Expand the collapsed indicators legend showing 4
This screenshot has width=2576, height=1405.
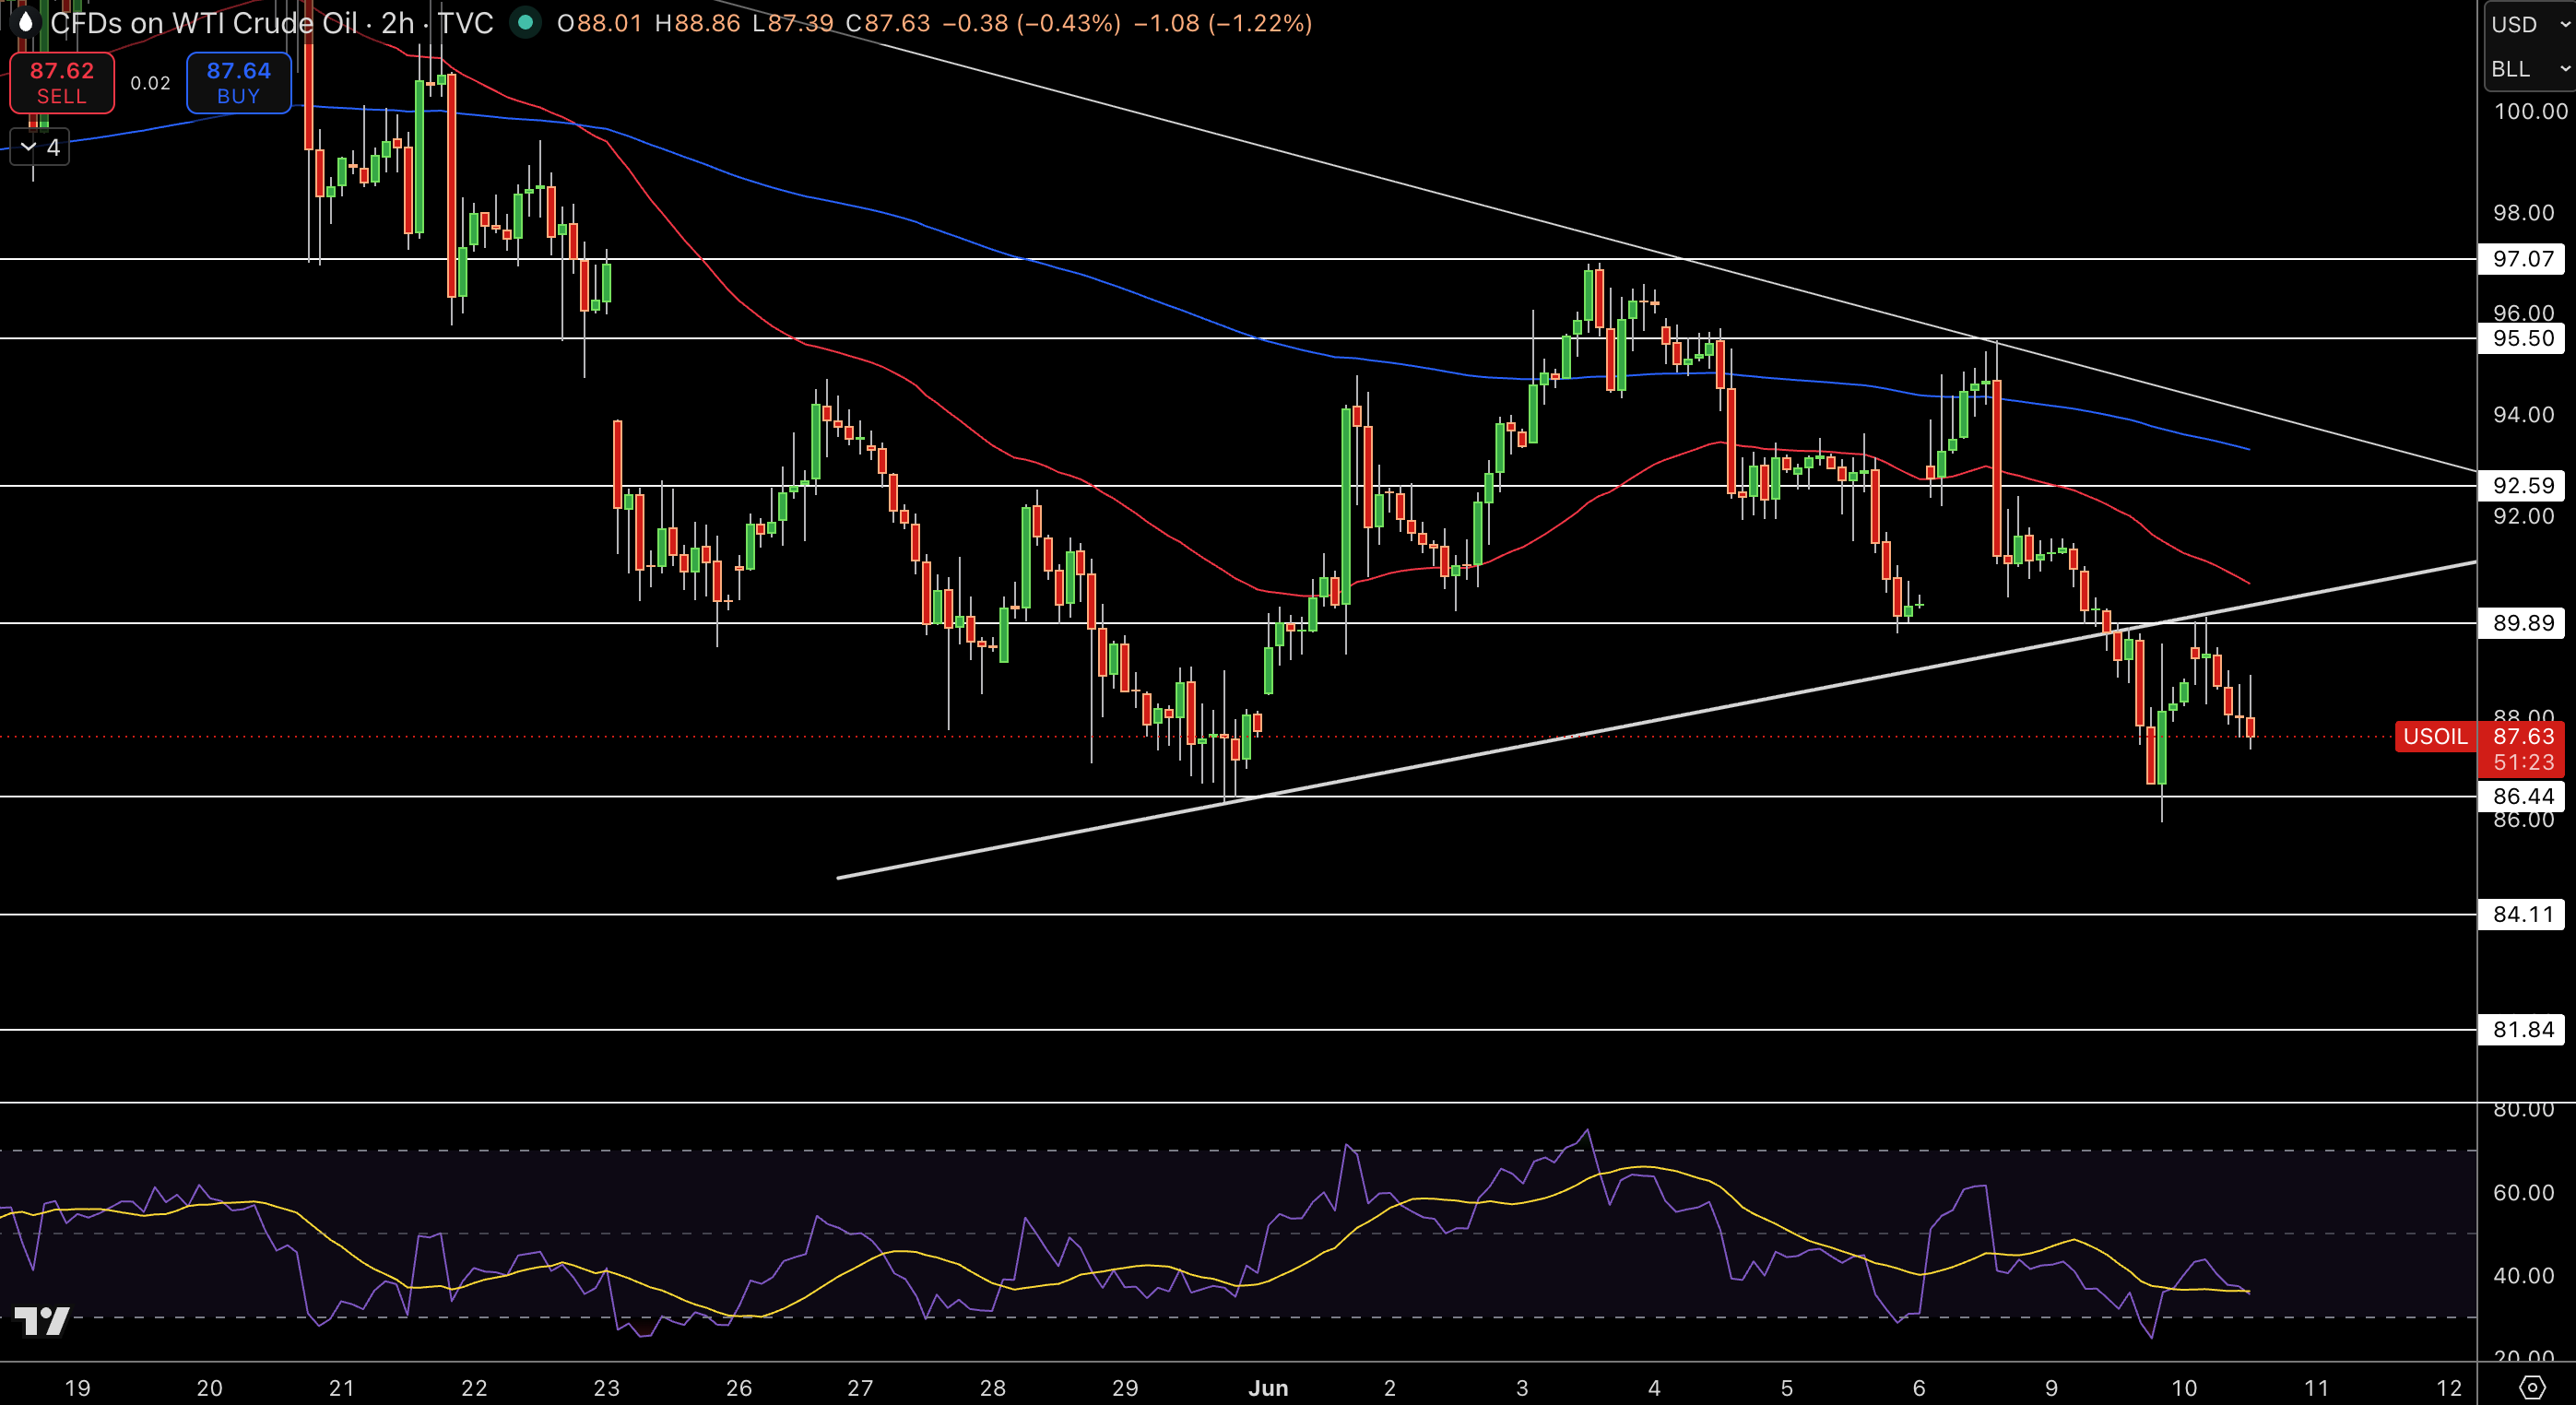40,148
